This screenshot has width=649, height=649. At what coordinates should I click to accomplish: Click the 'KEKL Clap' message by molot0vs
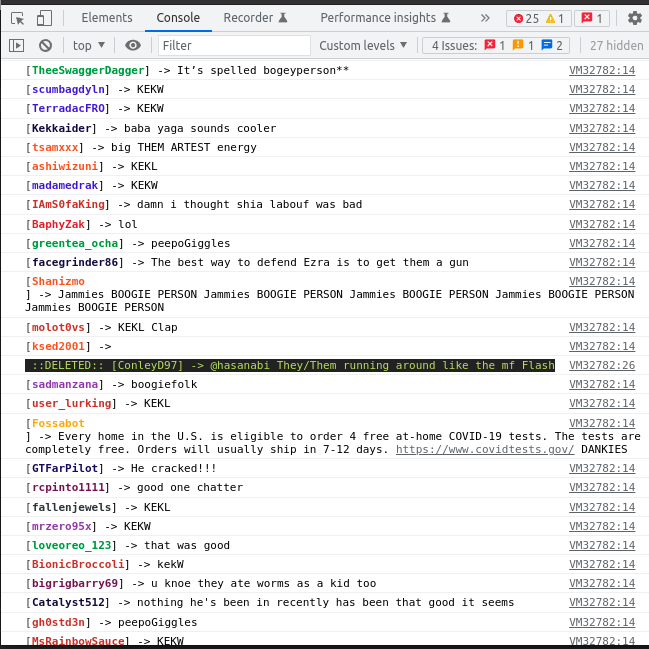click(x=148, y=327)
